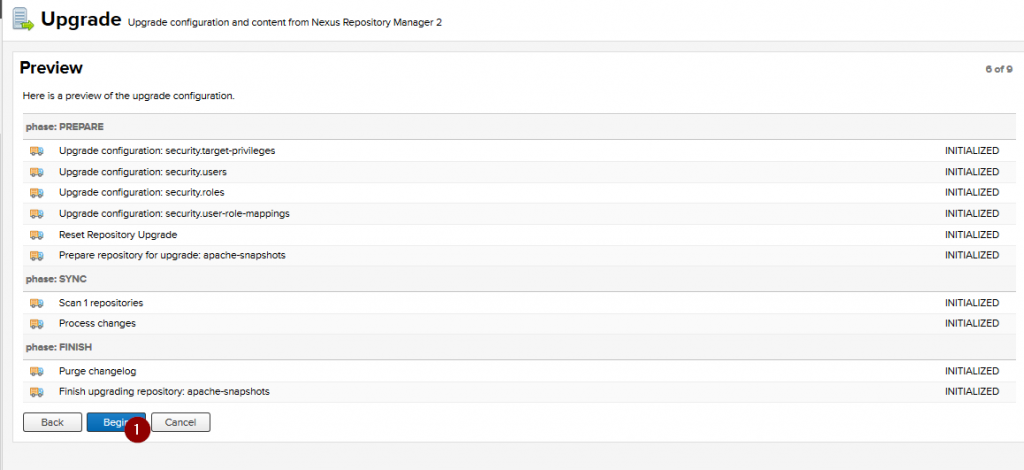Image resolution: width=1024 pixels, height=470 pixels.
Task: Click the red step marker numbered 1
Action: tap(137, 430)
